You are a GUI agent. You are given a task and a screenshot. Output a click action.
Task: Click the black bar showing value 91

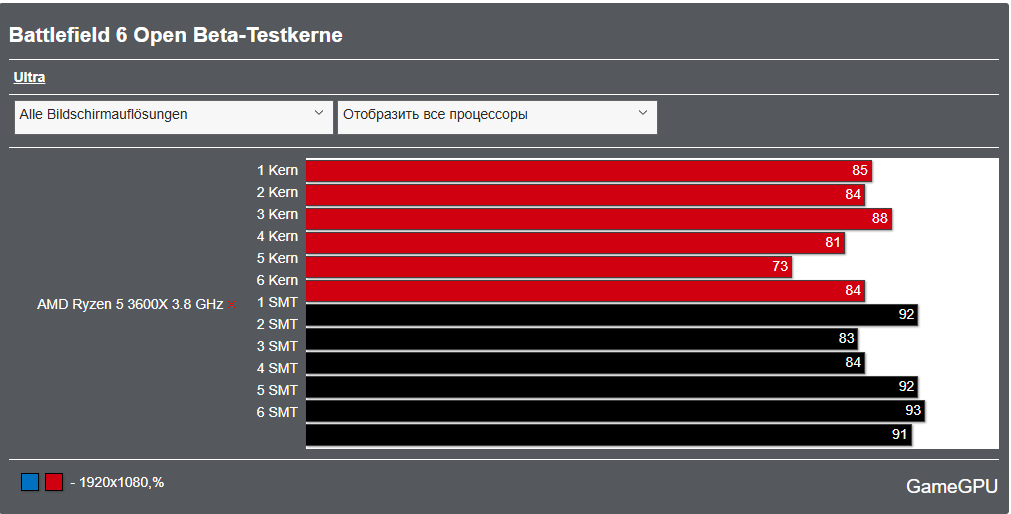click(x=609, y=435)
